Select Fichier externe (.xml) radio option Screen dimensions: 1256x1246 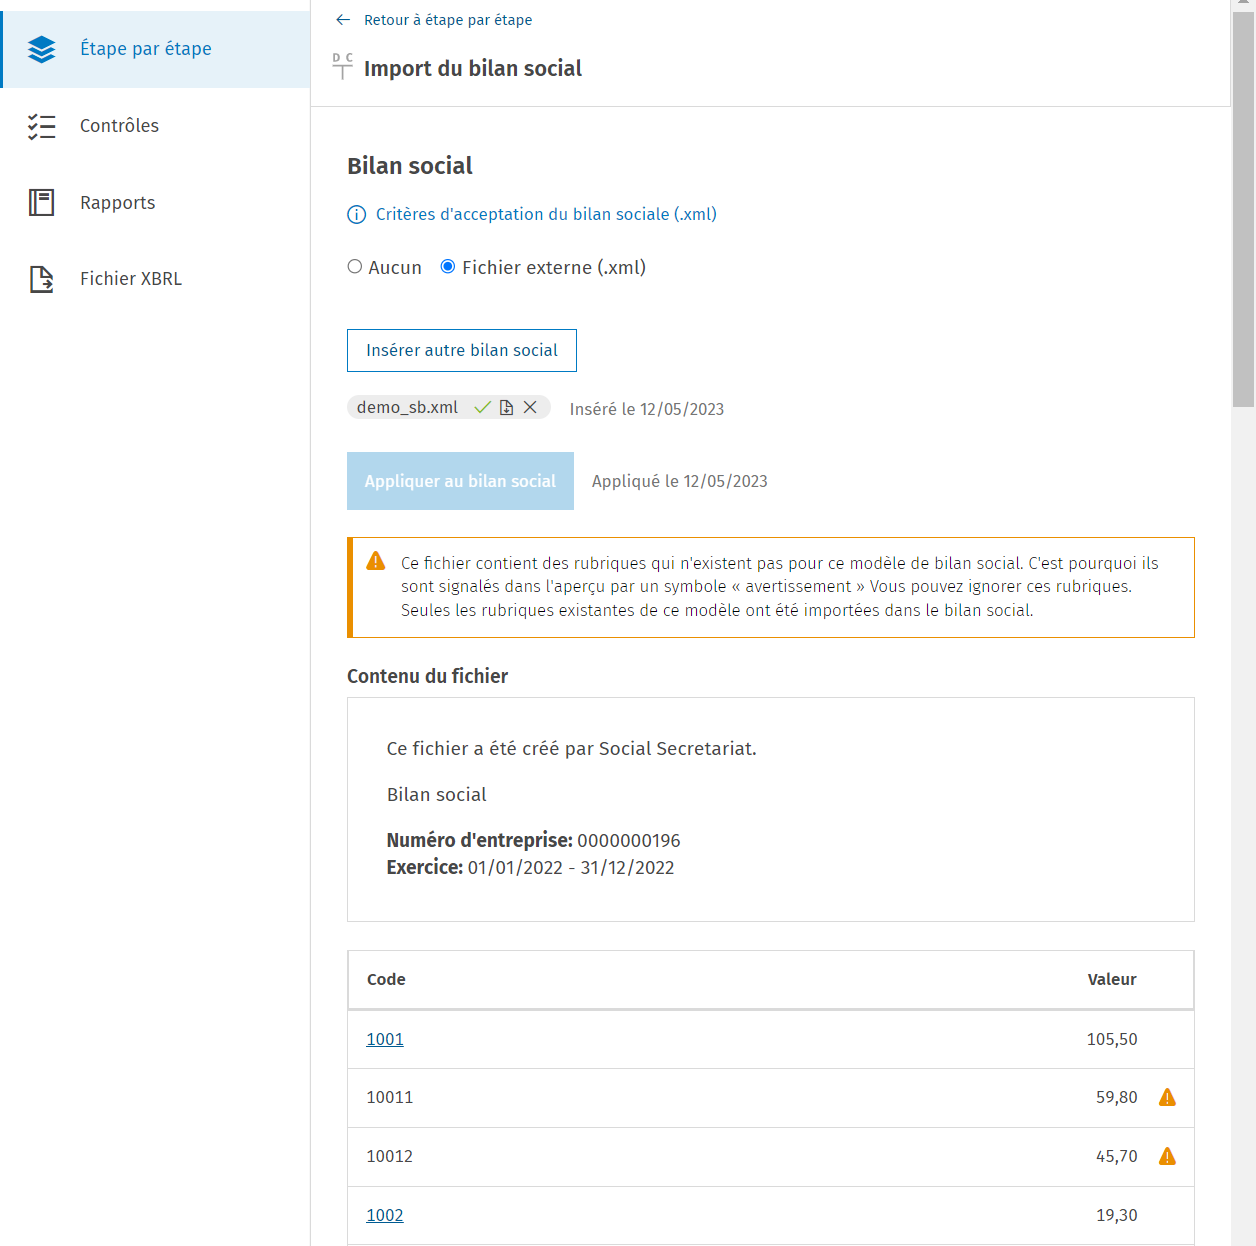point(448,267)
